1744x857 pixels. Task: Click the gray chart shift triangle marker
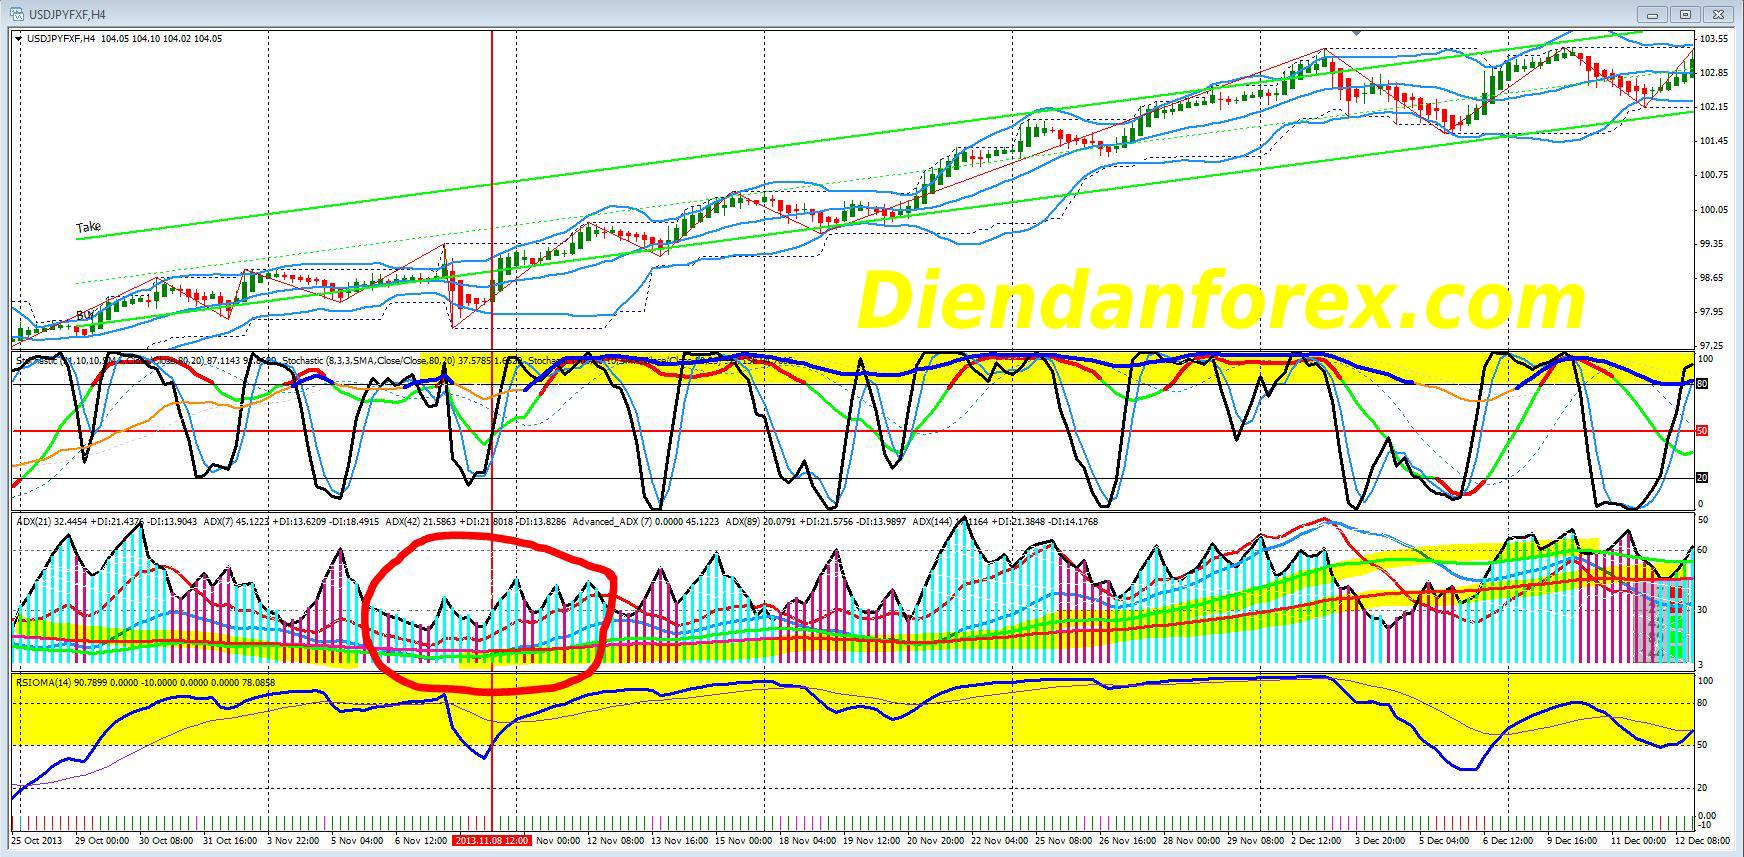(x=1356, y=33)
